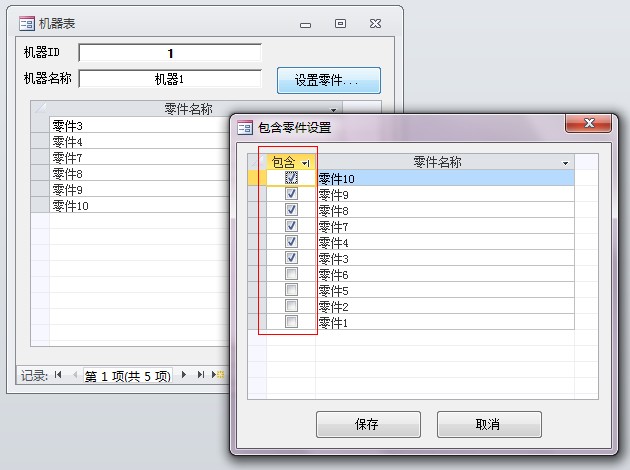Click the current record number box
This screenshot has height=470, width=630.
pyautogui.click(x=128, y=376)
